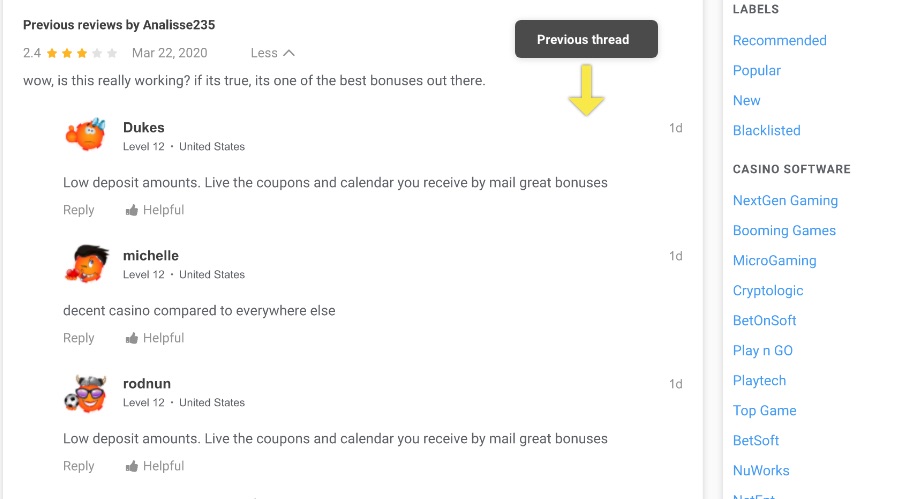The image size is (900, 499).
Task: Click michelle's avatar icon
Action: pos(85,263)
